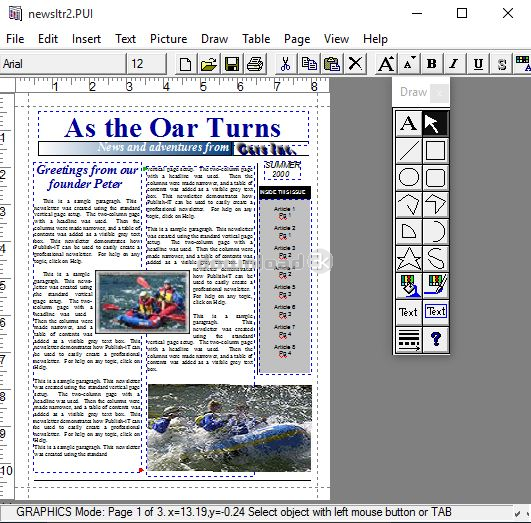The width and height of the screenshot is (531, 523).
Task: Choose the line drawing tool
Action: 409,150
